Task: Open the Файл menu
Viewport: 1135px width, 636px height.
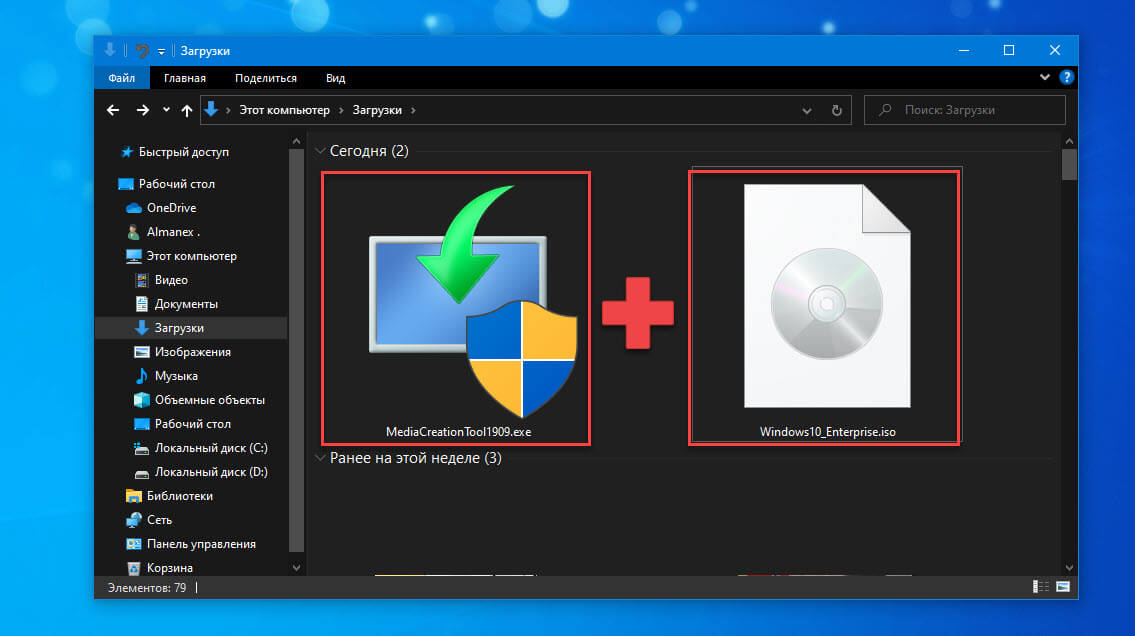Action: coord(122,78)
